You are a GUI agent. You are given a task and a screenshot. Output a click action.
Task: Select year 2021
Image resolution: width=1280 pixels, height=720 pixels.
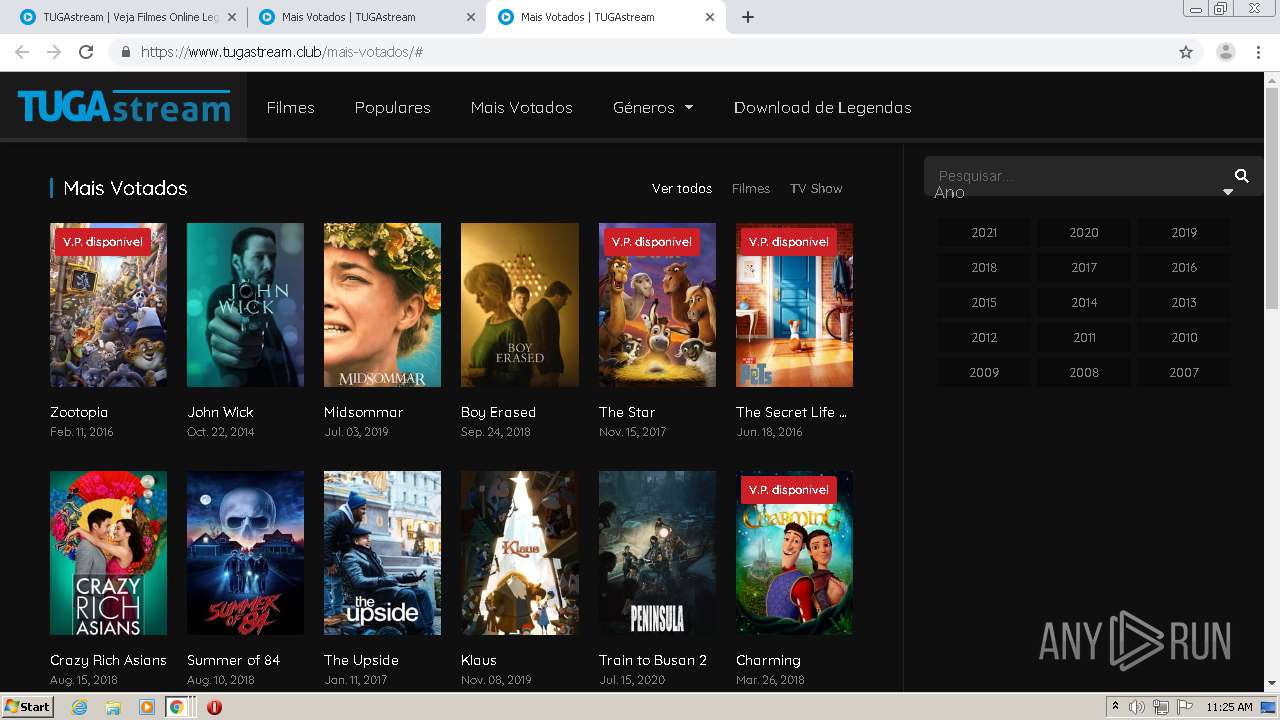(984, 232)
